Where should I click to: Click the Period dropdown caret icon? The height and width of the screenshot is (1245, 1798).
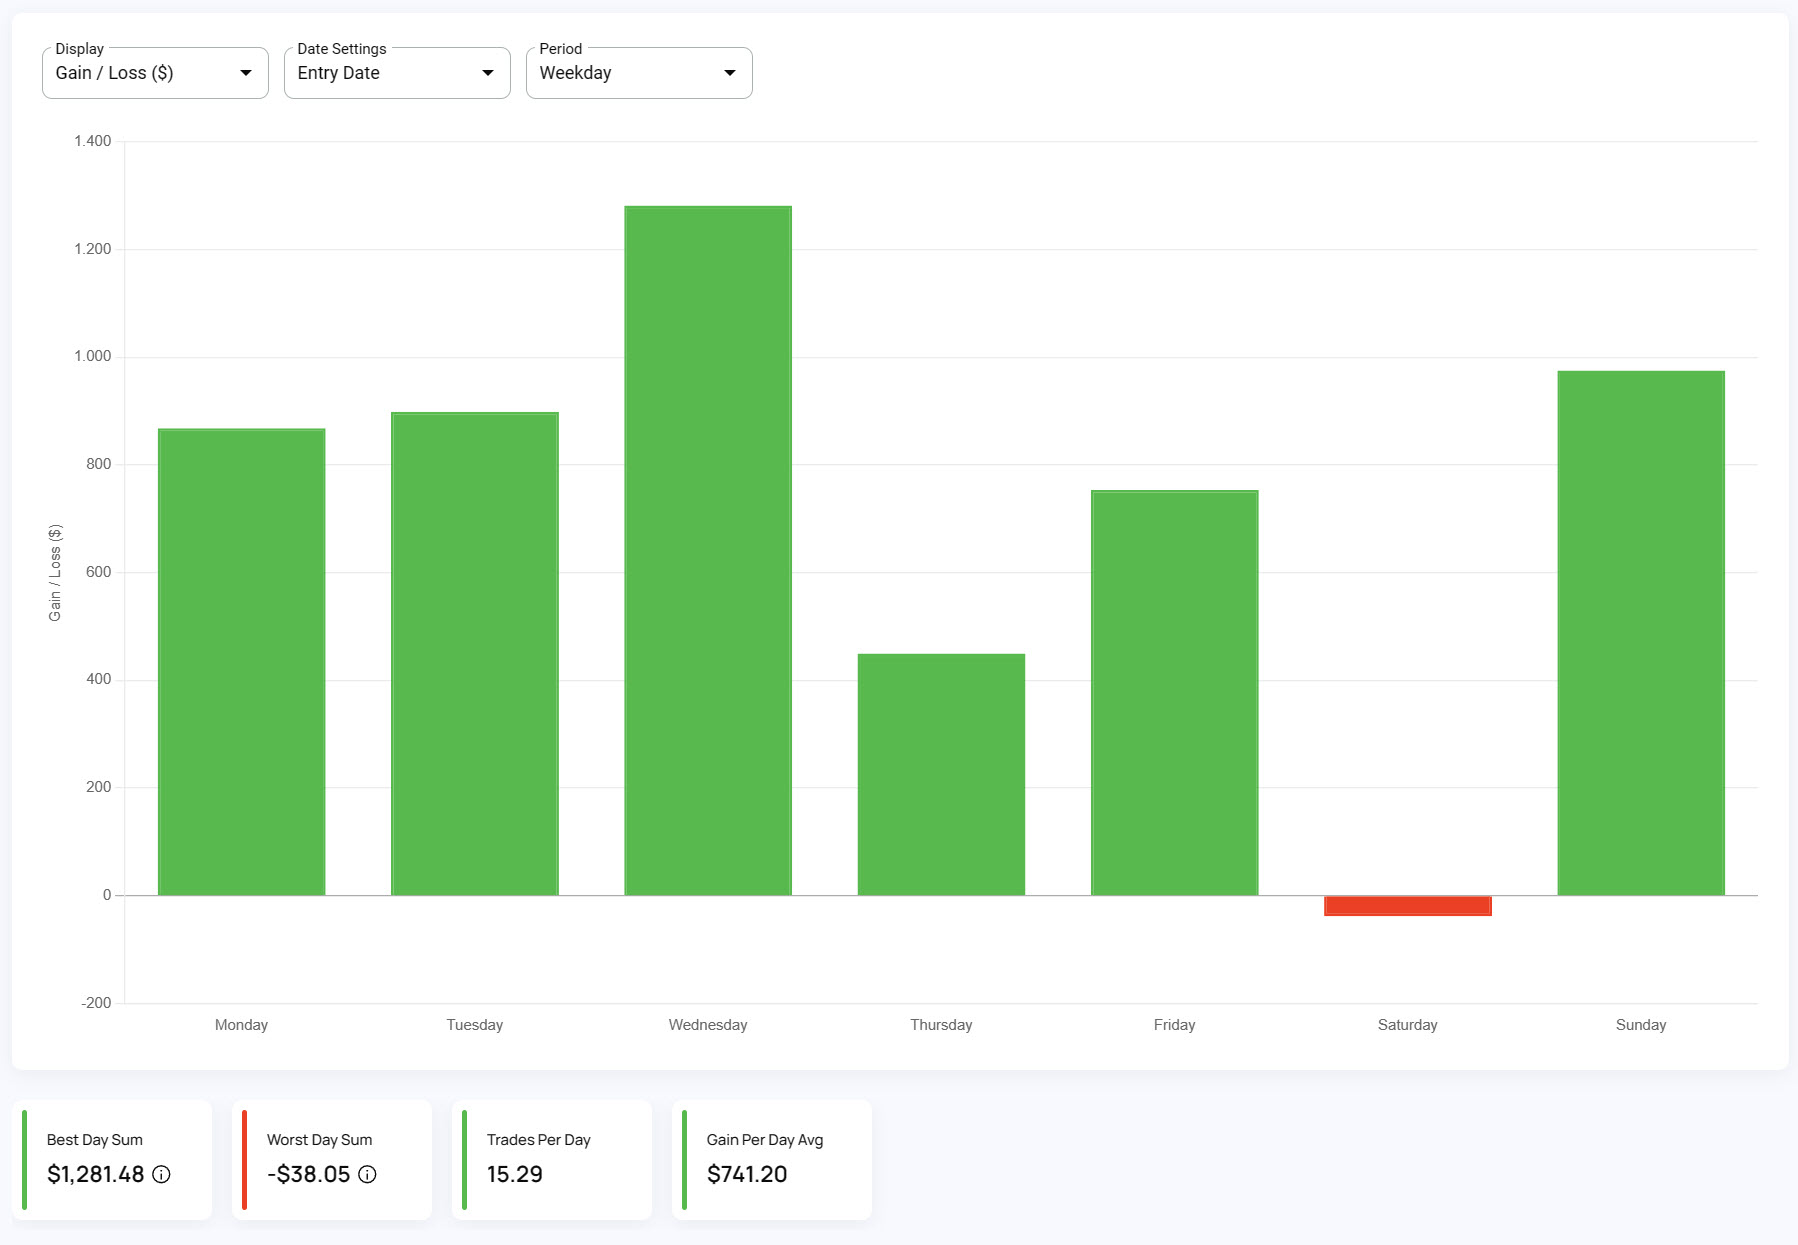click(x=730, y=73)
